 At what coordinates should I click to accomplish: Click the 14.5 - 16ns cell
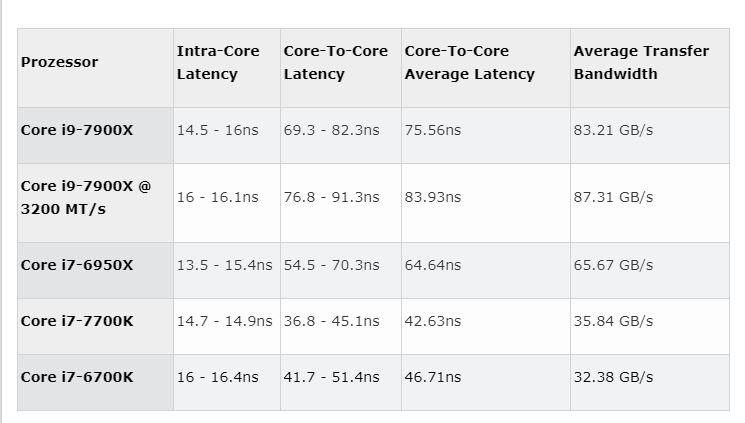(227, 135)
